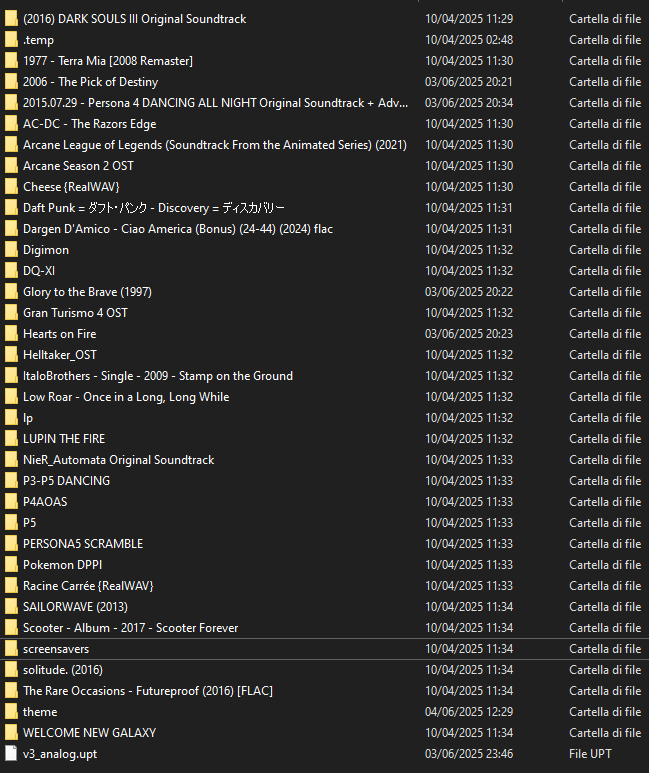The height and width of the screenshot is (773, 649).
Task: Click the screensavers folder name
Action: click(x=56, y=649)
